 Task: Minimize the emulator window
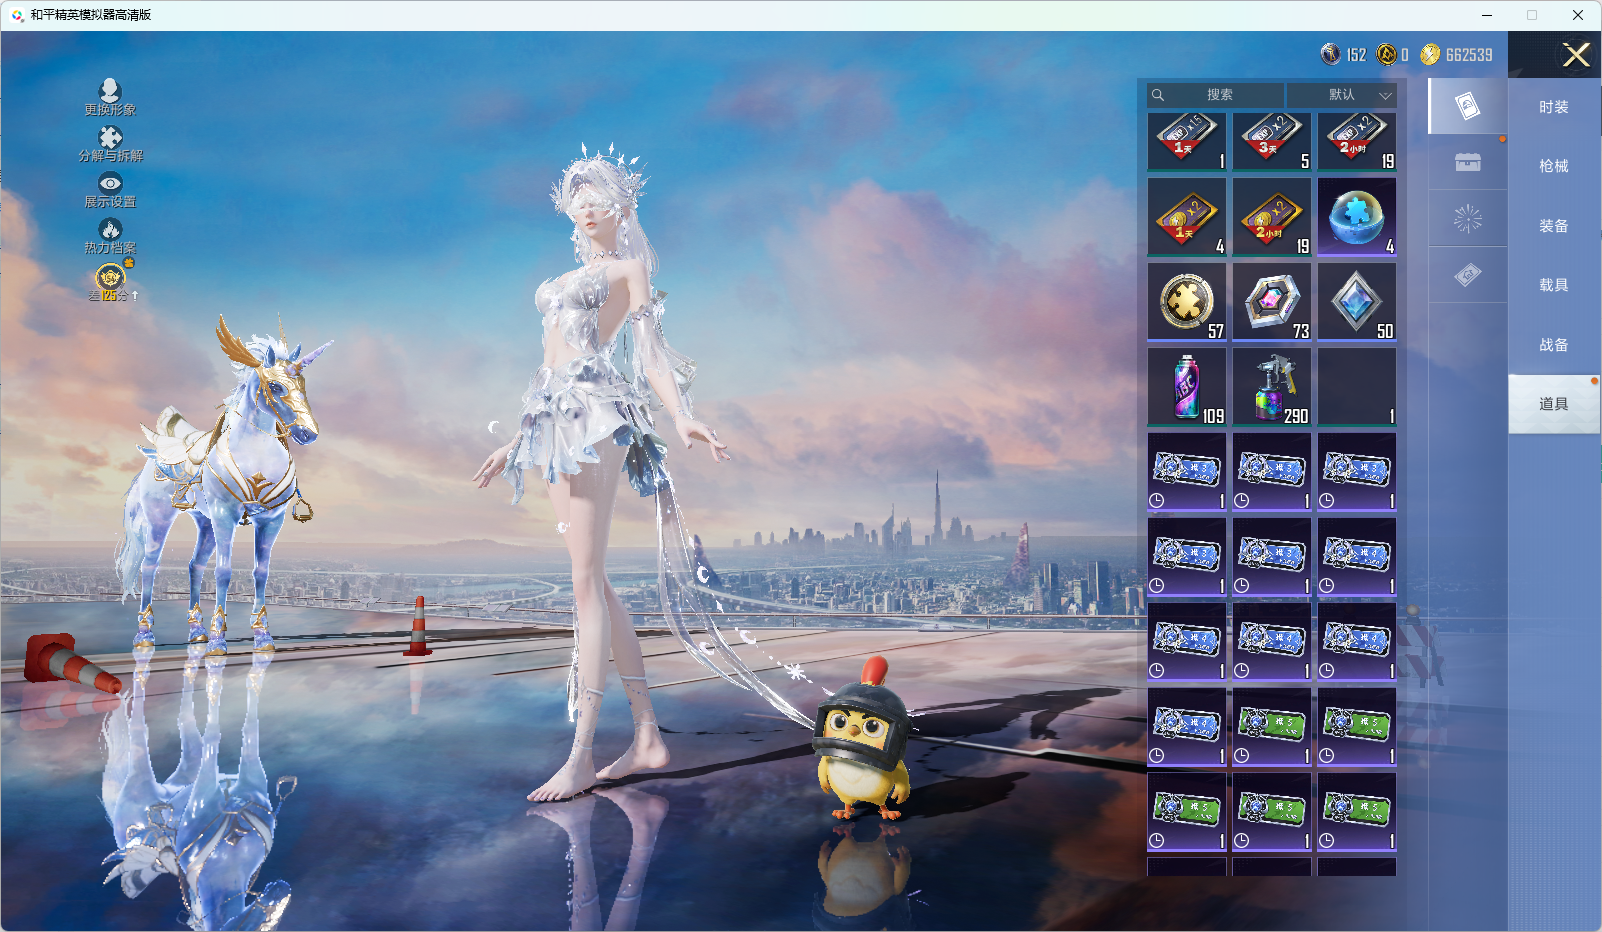[x=1487, y=15]
